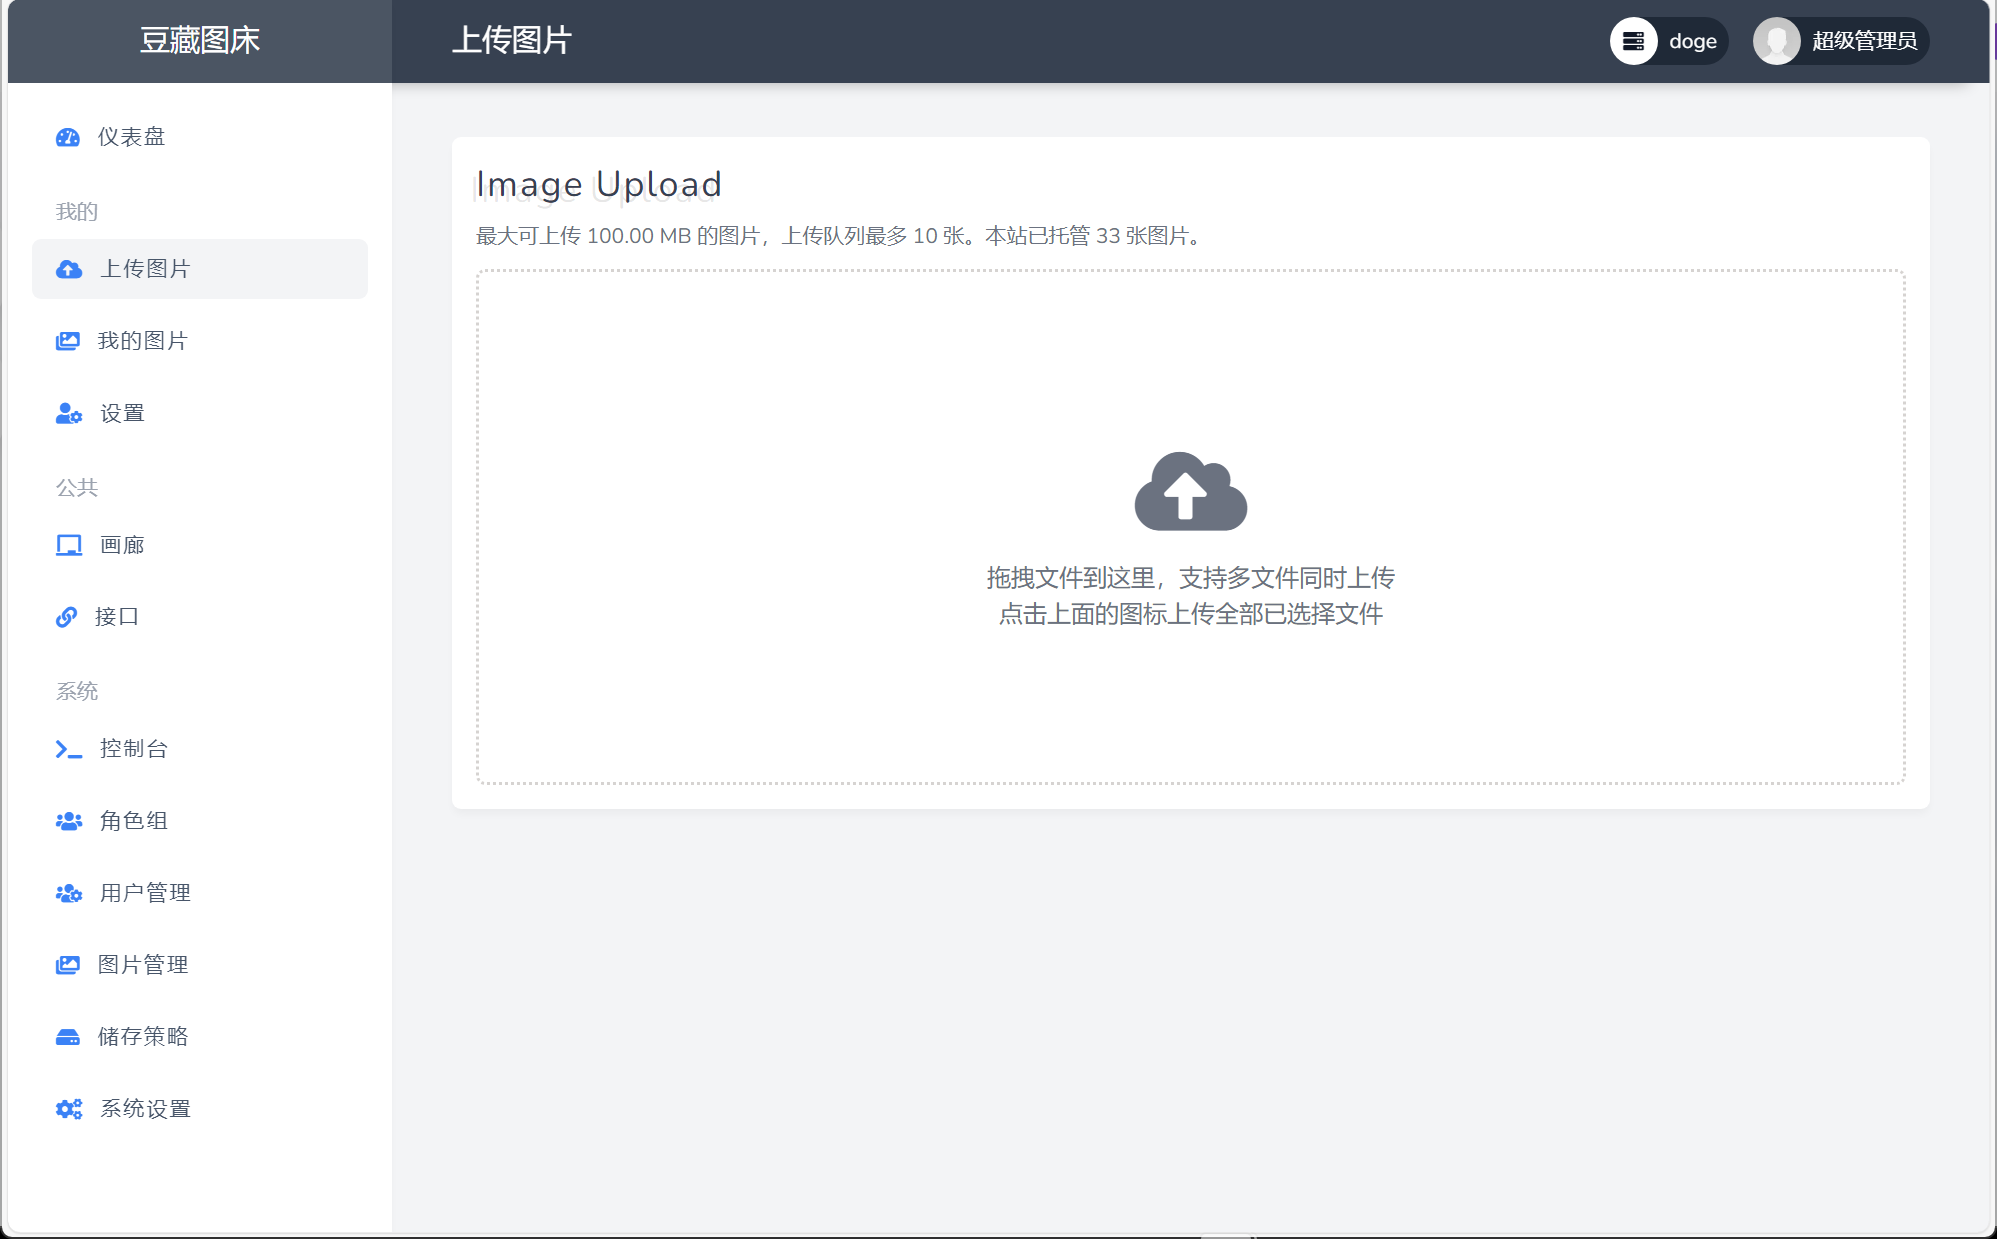
Task: Select the 储存策略 storage icon
Action: point(67,1037)
